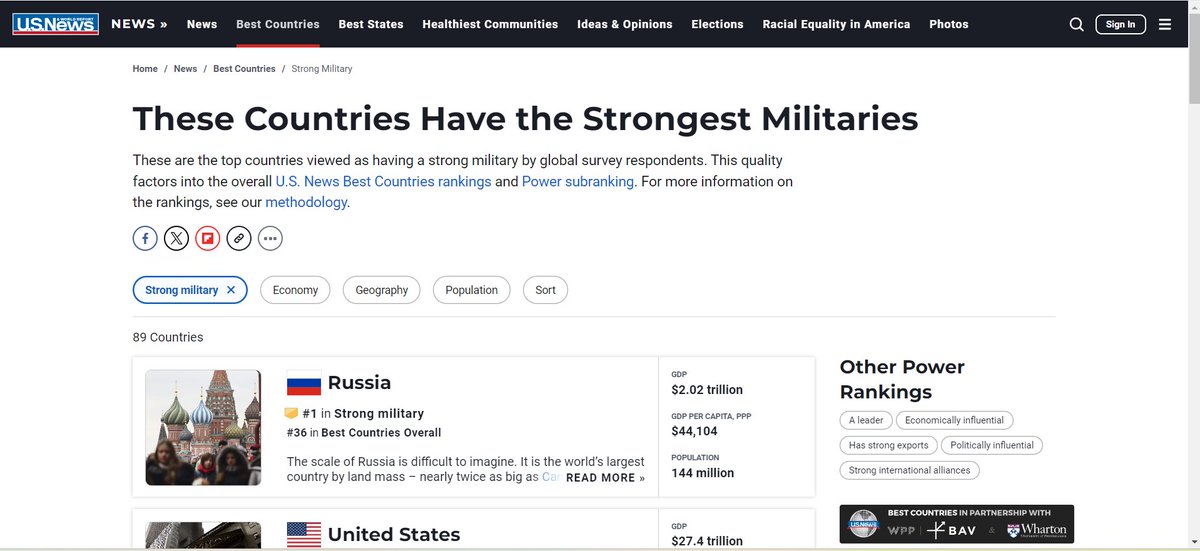Open the hamburger menu icon
The height and width of the screenshot is (551, 1200).
[1165, 24]
